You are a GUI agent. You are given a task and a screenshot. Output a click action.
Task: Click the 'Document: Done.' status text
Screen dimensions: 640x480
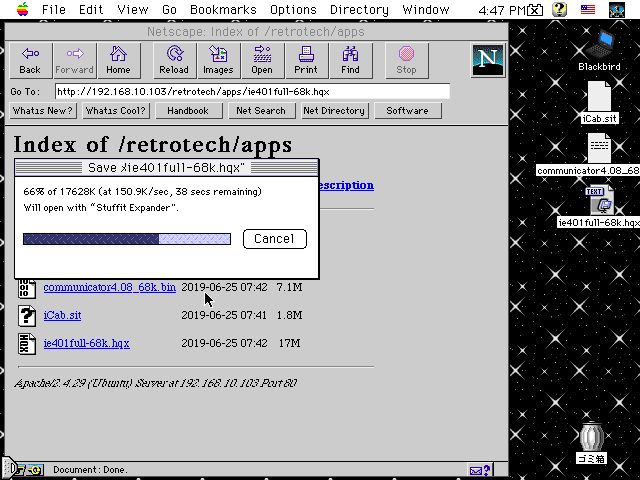(x=90, y=470)
